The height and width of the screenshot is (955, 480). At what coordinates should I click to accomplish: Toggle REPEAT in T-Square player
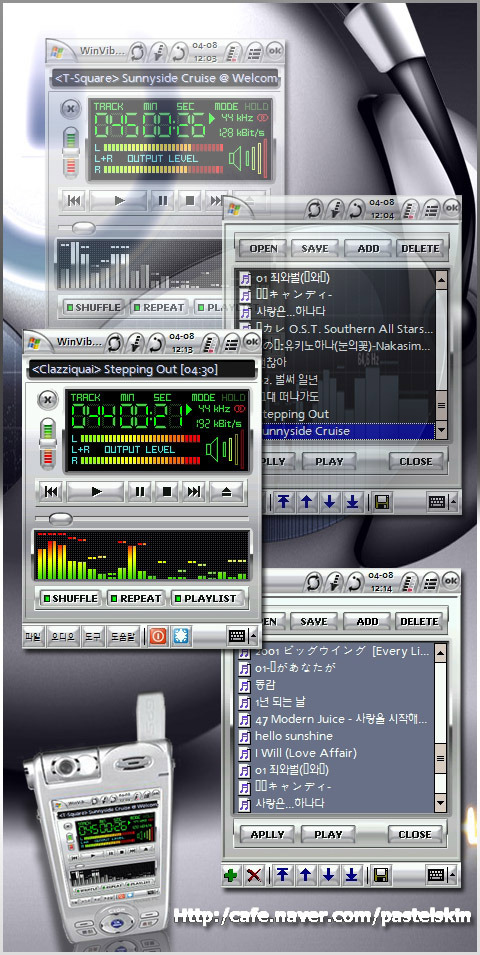(158, 307)
